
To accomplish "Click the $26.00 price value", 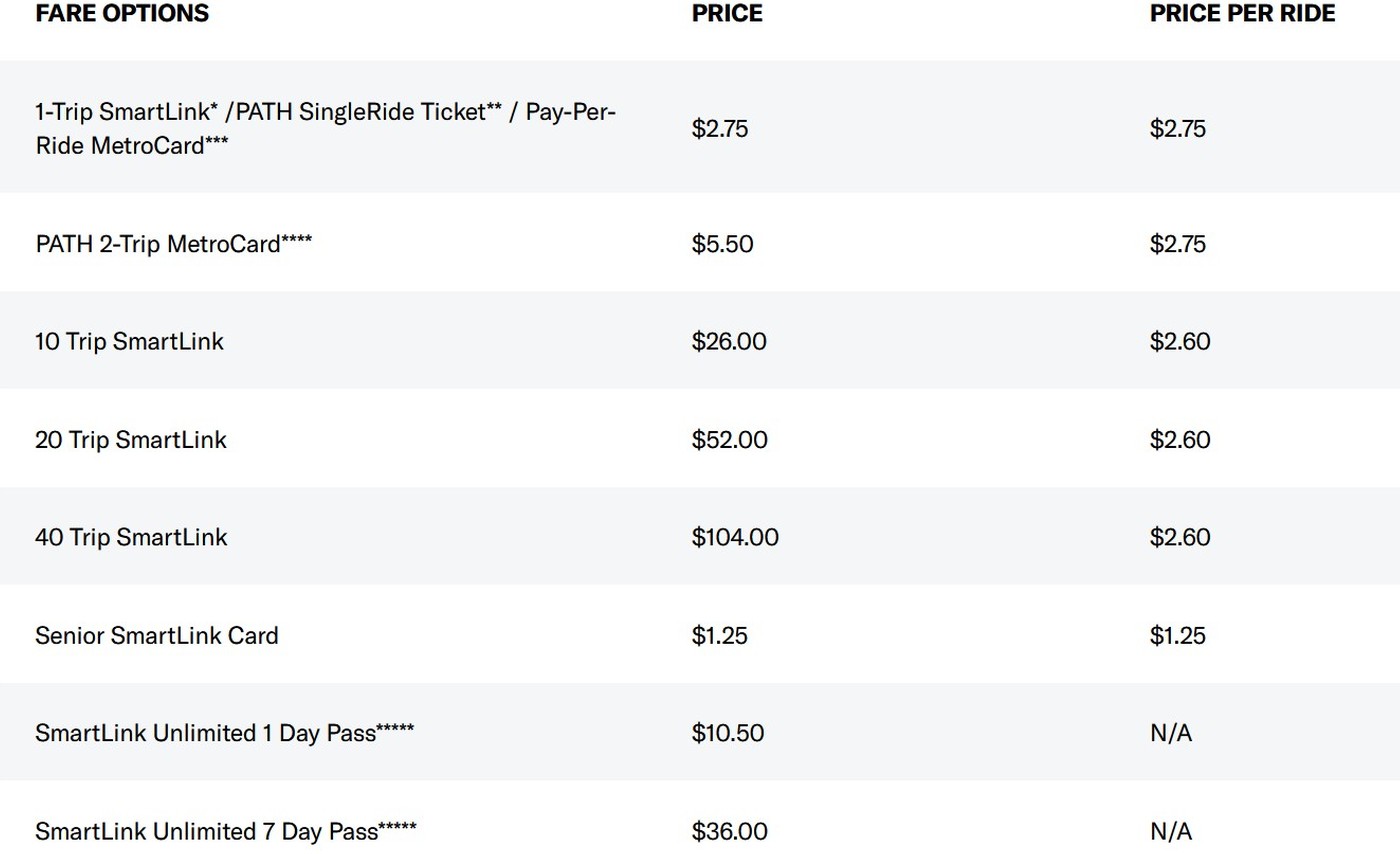I will click(x=729, y=341).
